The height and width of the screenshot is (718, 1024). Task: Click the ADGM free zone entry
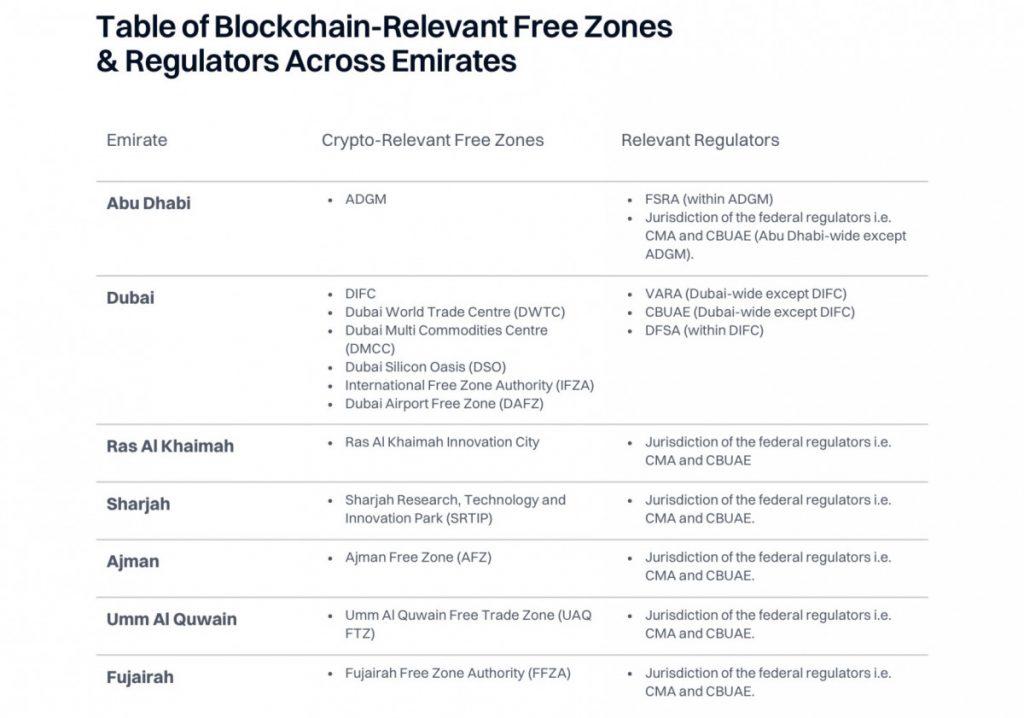pos(365,199)
